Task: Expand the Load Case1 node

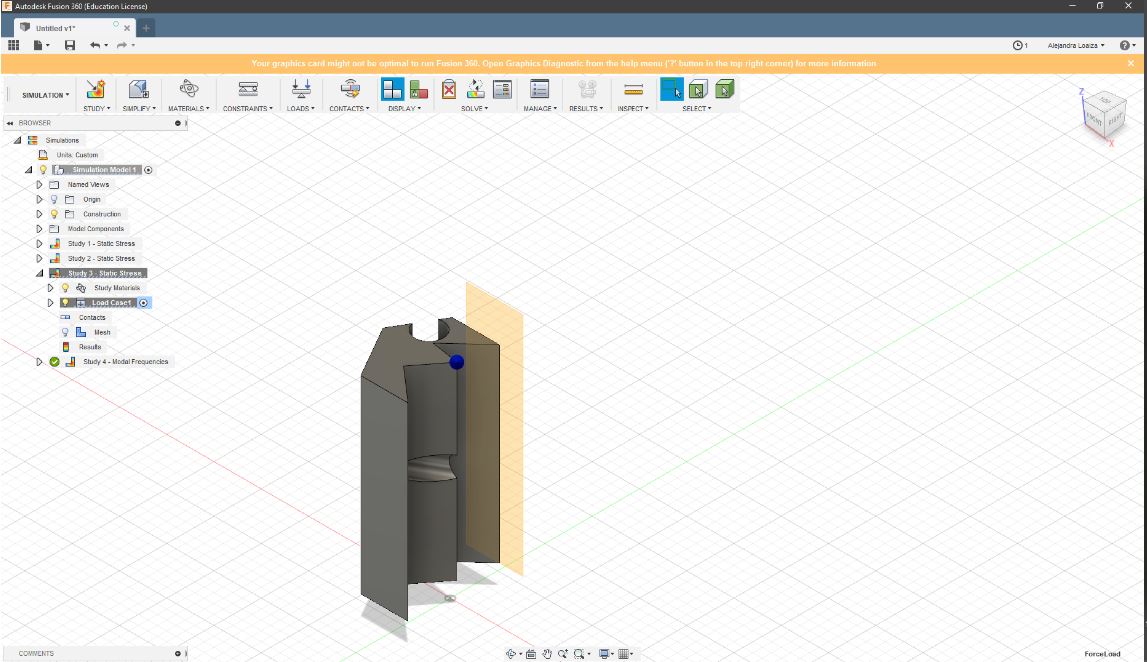Action: [x=50, y=303]
